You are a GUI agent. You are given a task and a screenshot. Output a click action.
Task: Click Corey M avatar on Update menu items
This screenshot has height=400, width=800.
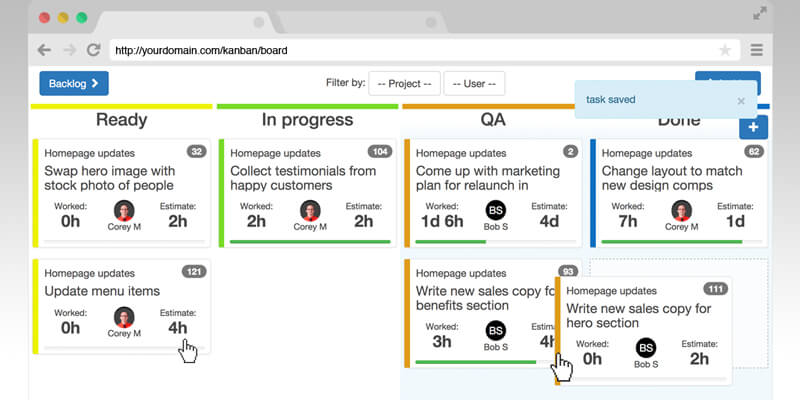click(x=124, y=317)
